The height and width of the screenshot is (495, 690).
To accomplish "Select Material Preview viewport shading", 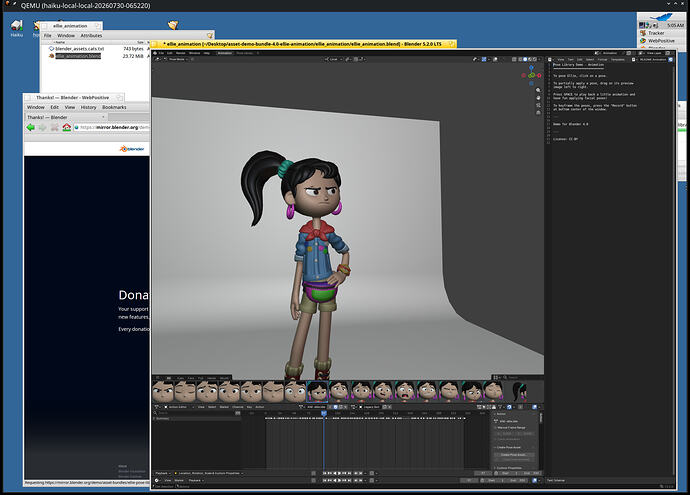I will (530, 59).
